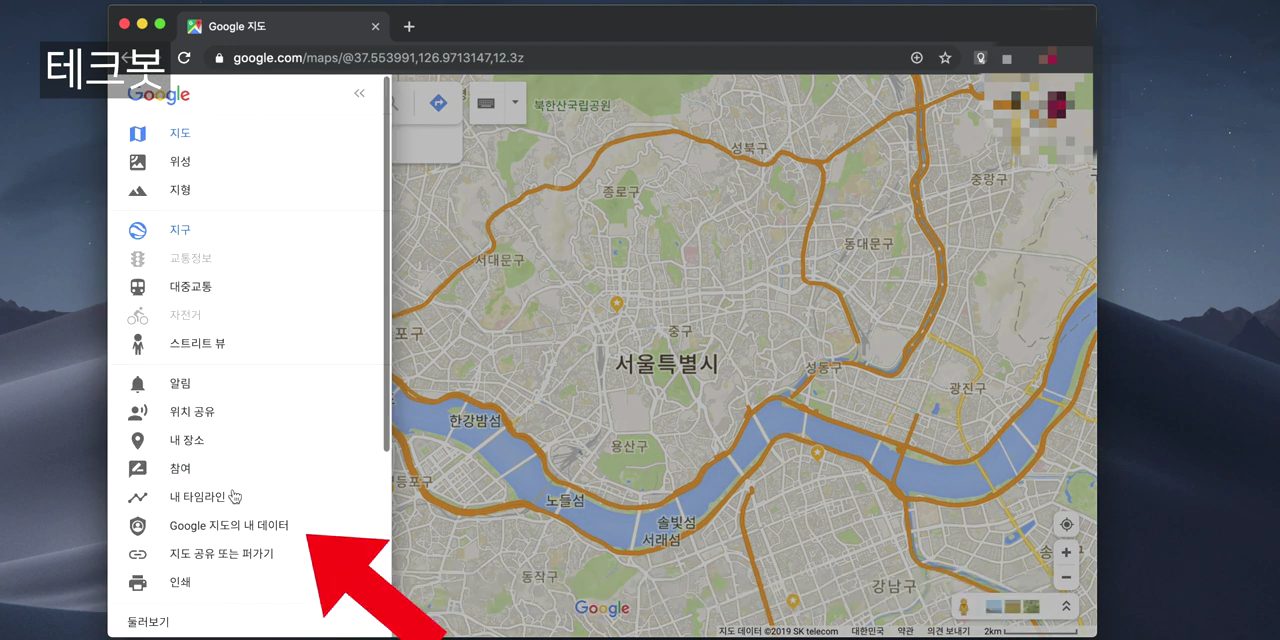Click the 서울특별시 map label
Viewport: 1280px width, 640px height.
tap(666, 363)
